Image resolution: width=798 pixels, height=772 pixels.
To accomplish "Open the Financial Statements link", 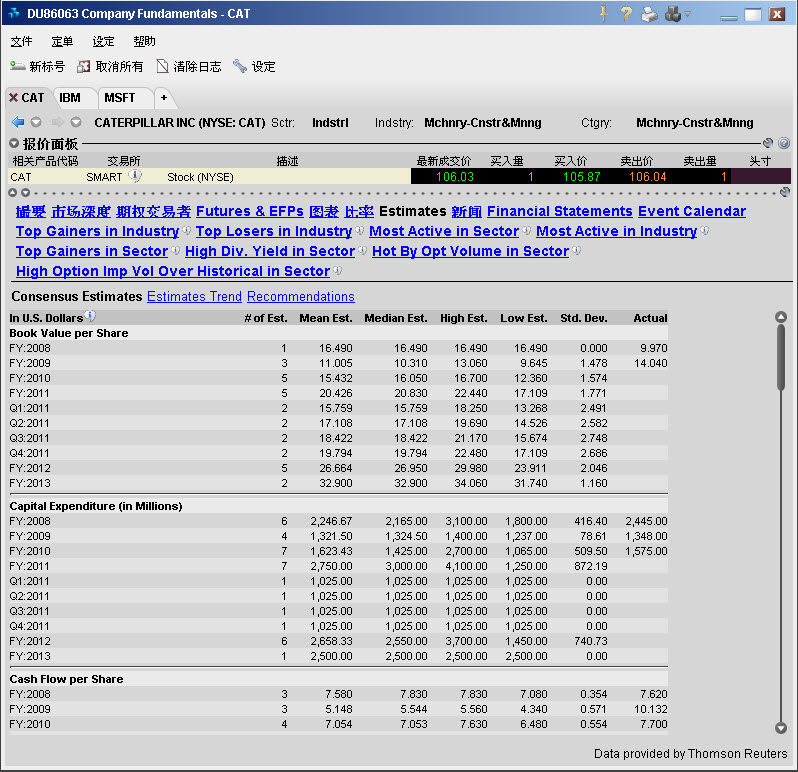I will click(559, 212).
